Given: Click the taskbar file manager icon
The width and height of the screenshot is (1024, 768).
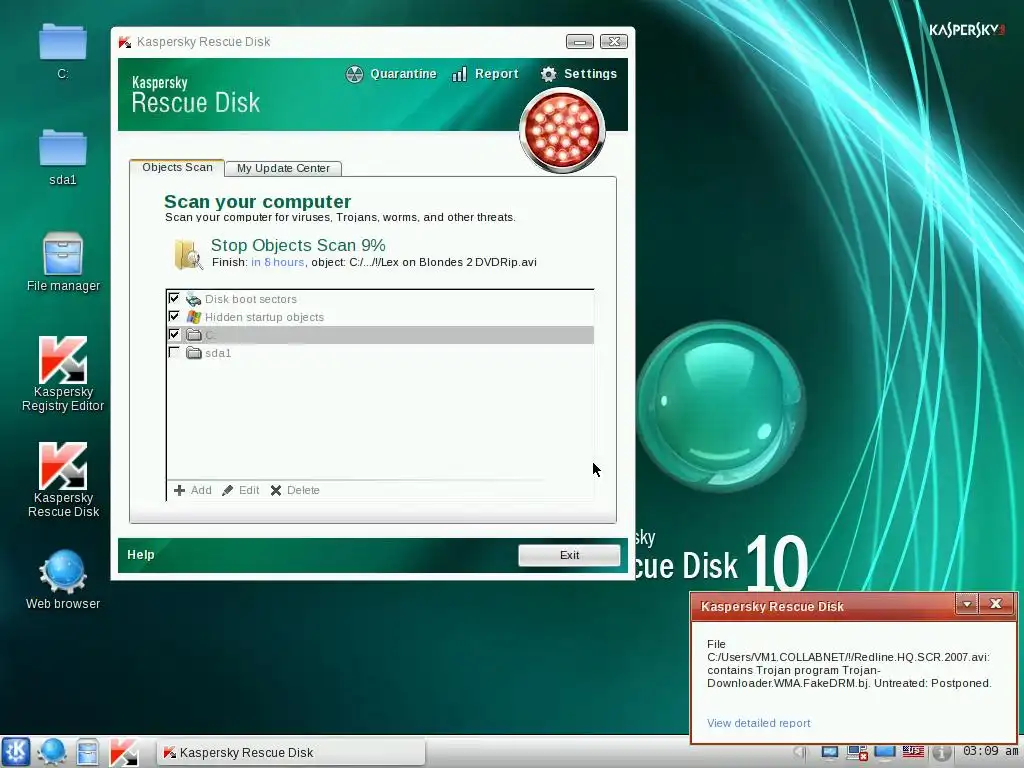Looking at the screenshot, I should 87,752.
